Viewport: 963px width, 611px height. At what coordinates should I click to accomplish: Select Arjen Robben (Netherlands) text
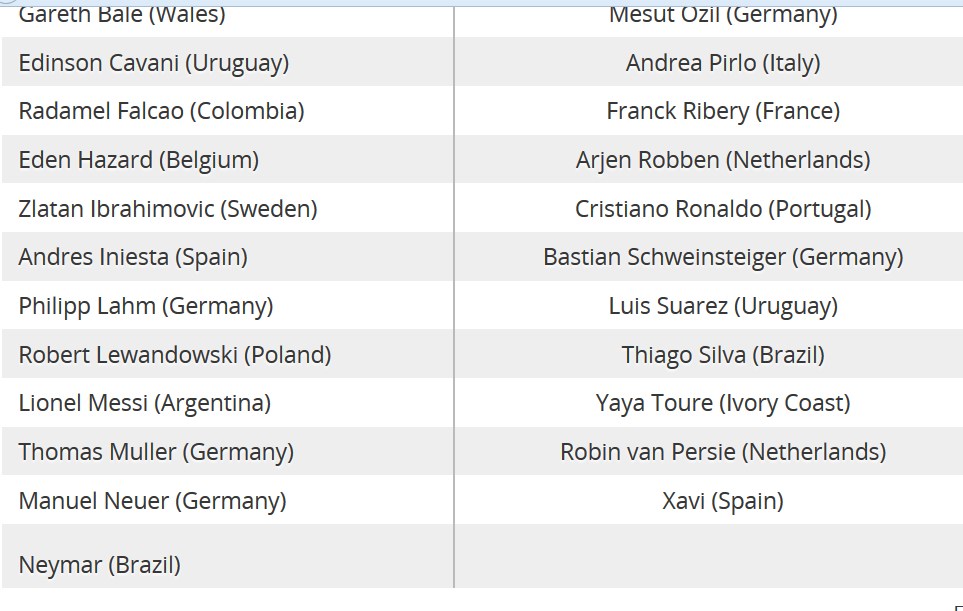pos(723,160)
